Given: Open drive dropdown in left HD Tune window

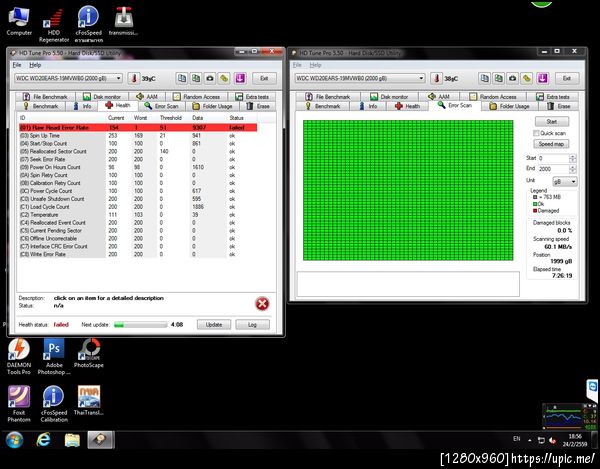Looking at the screenshot, I should pos(69,78).
